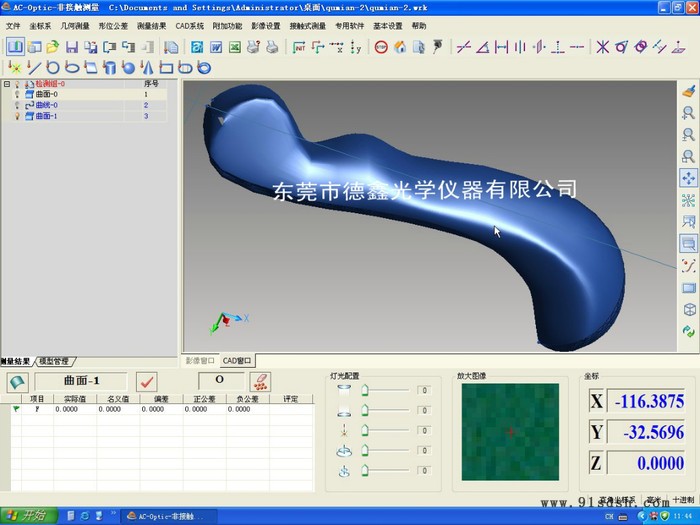Open the 文件 menu
The height and width of the screenshot is (525, 700).
(13, 26)
